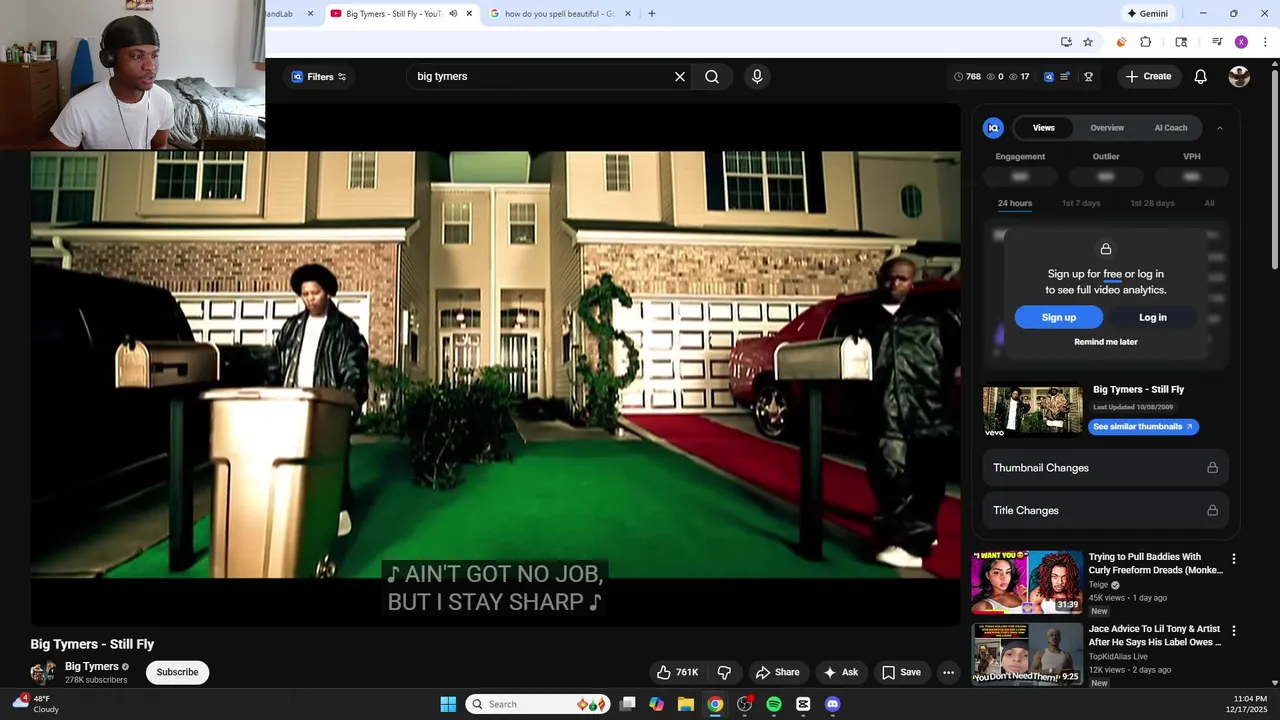Open options for 'Trying to Pull Baddies' video
Screen dimensions: 1280x720
(1233, 559)
